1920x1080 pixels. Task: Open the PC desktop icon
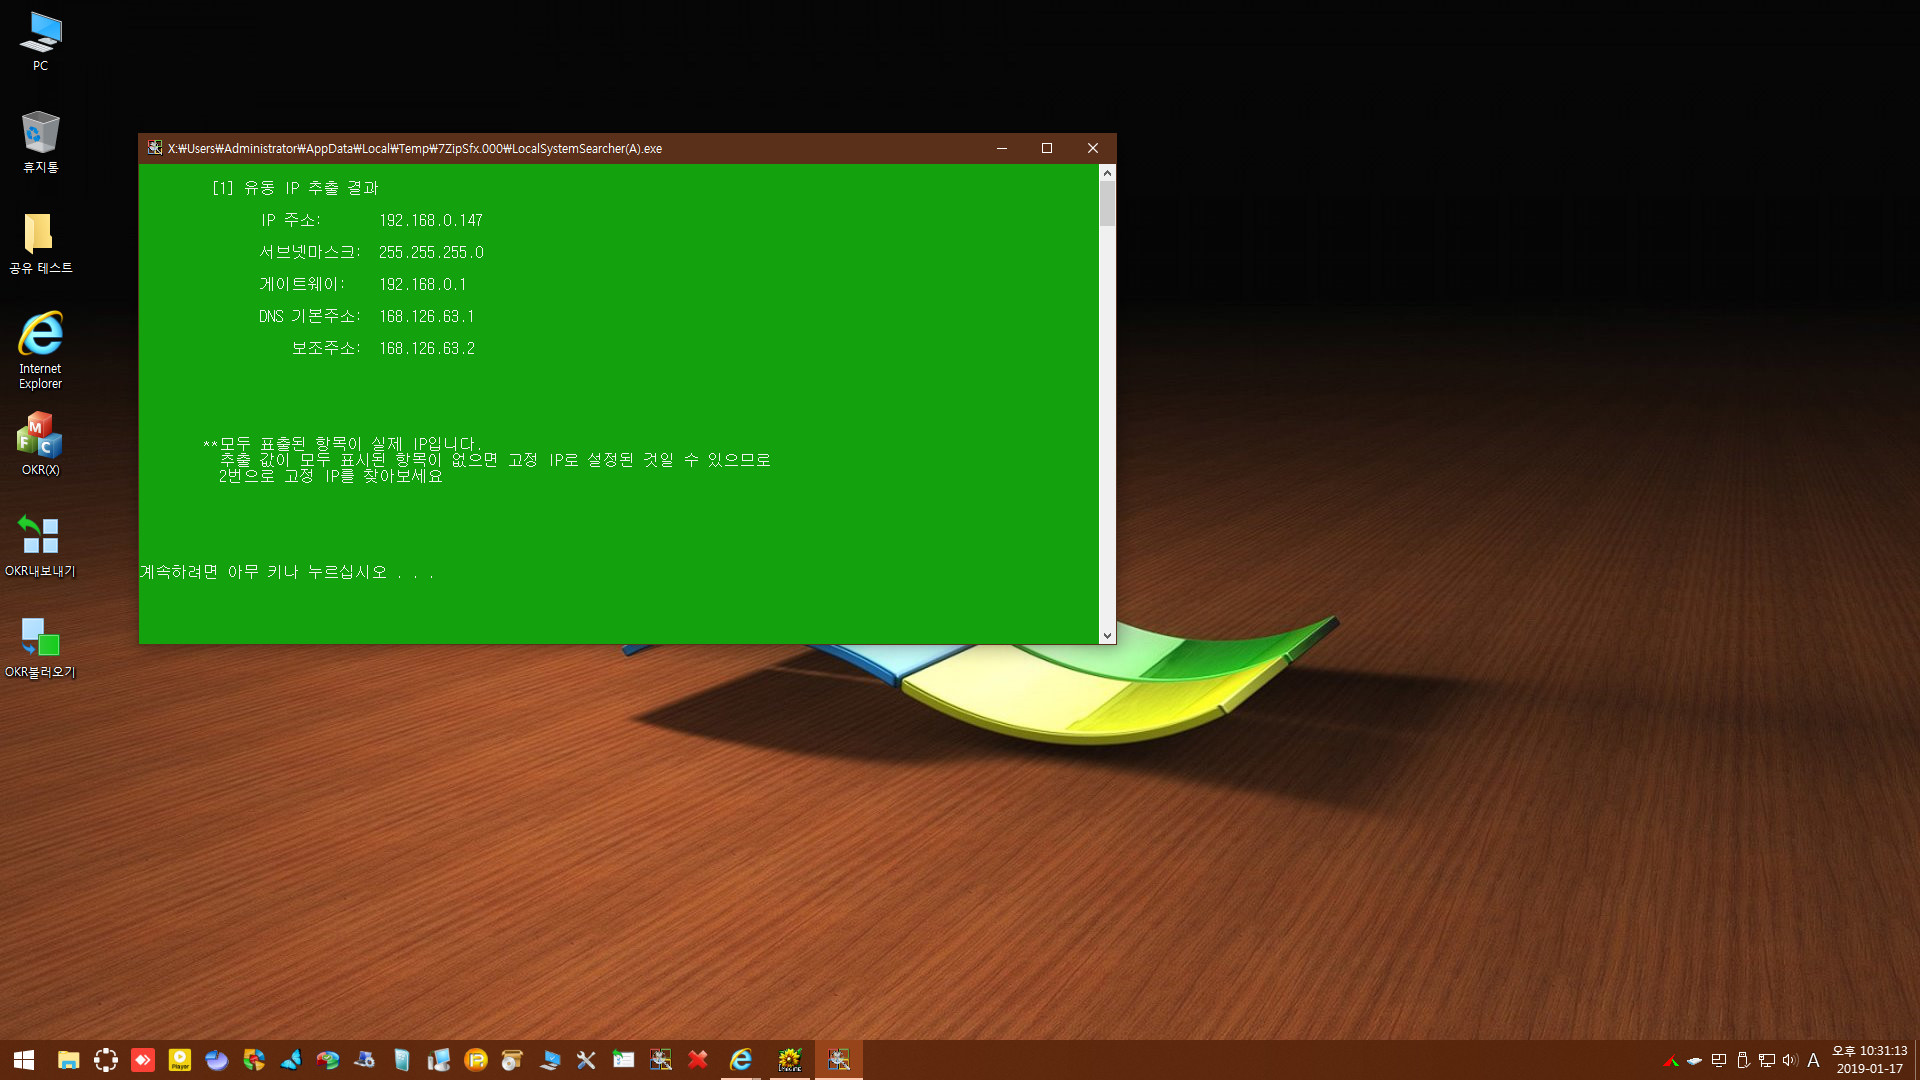click(40, 41)
